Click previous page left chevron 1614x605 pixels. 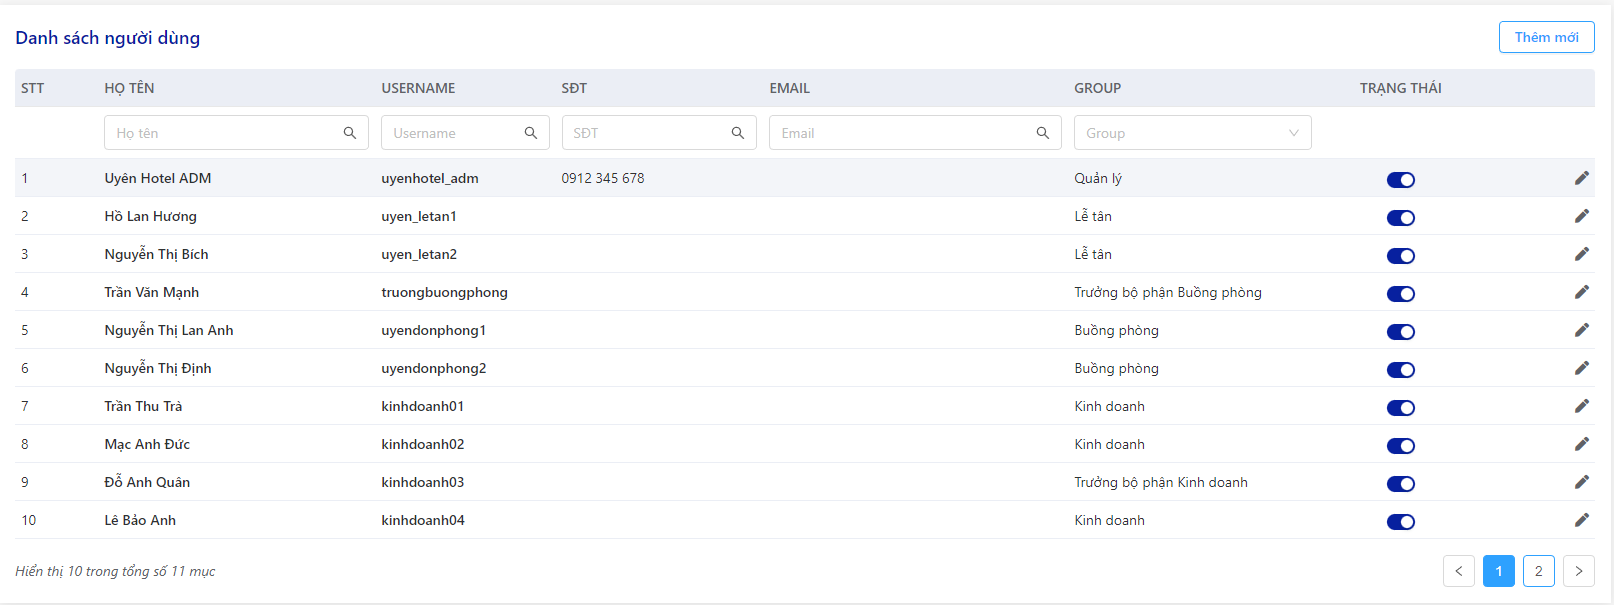tap(1459, 571)
